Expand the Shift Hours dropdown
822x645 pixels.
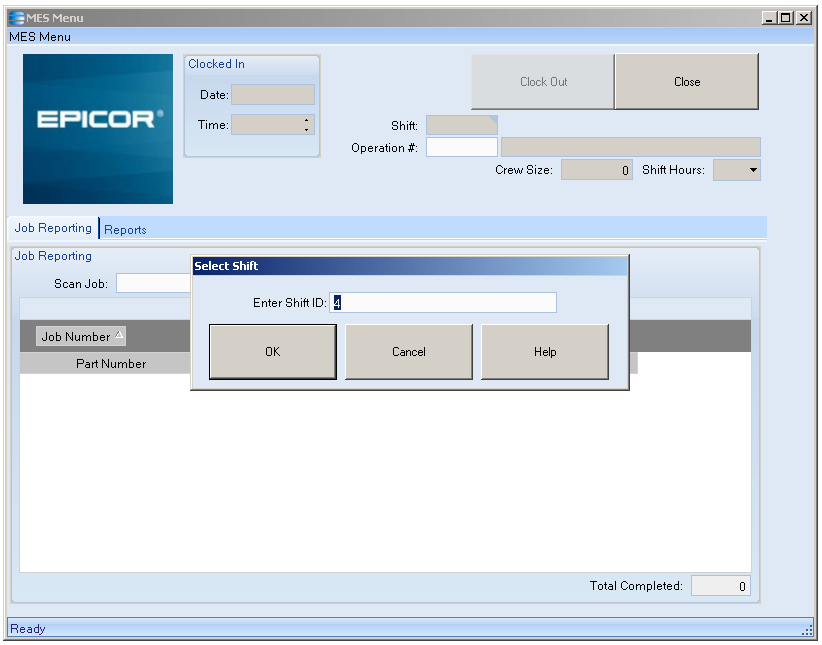pos(753,170)
